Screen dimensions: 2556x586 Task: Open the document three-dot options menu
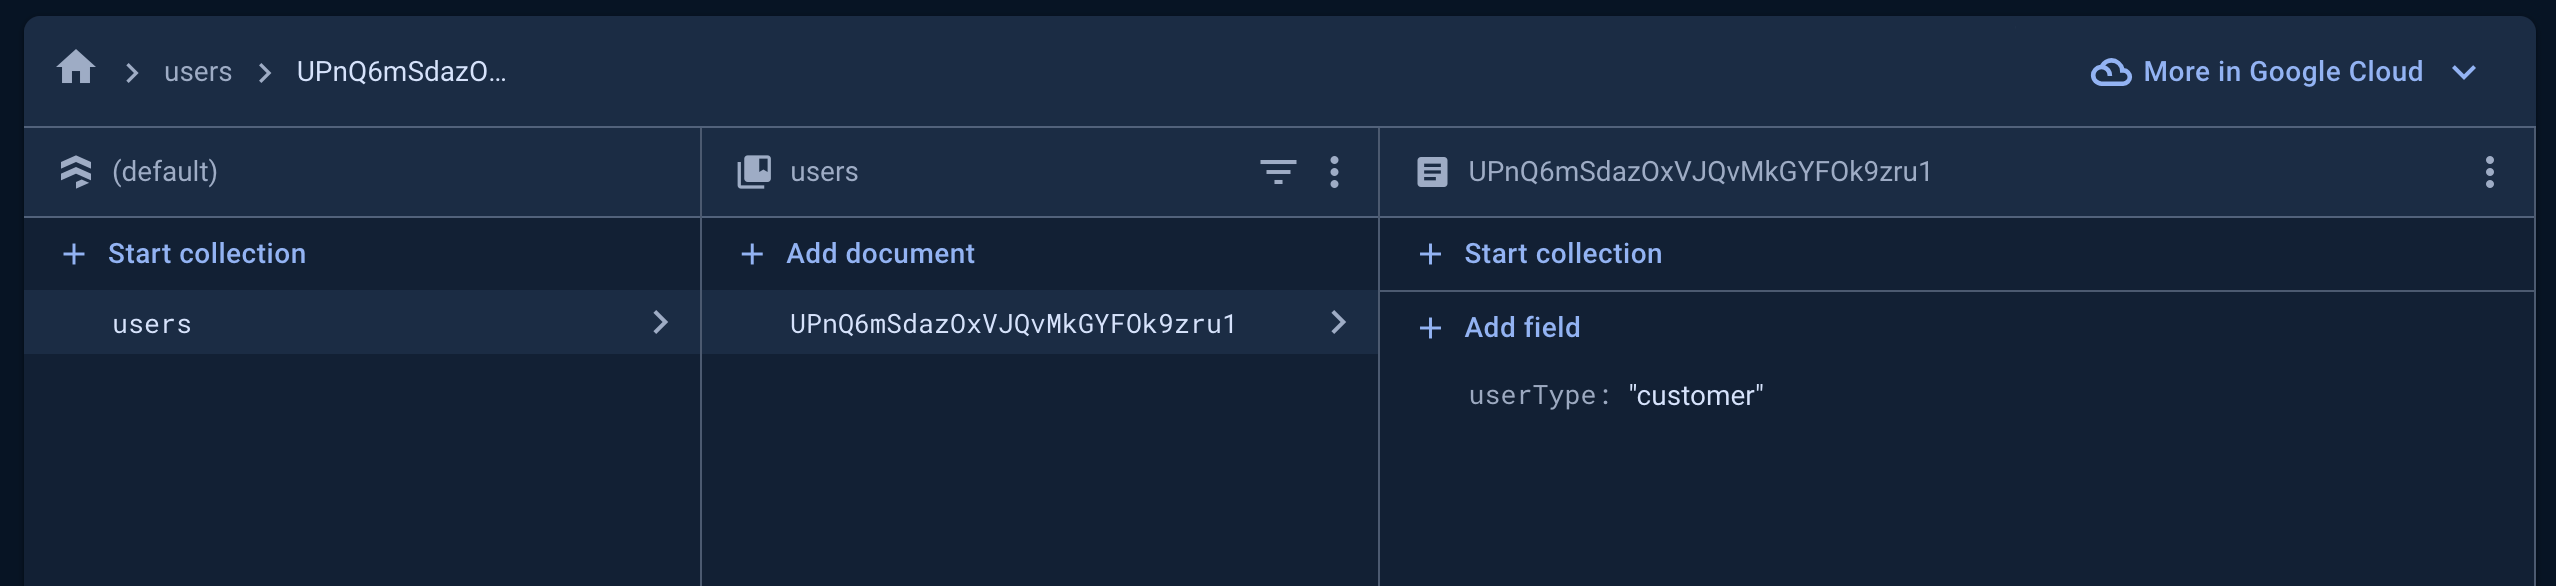tap(2489, 172)
